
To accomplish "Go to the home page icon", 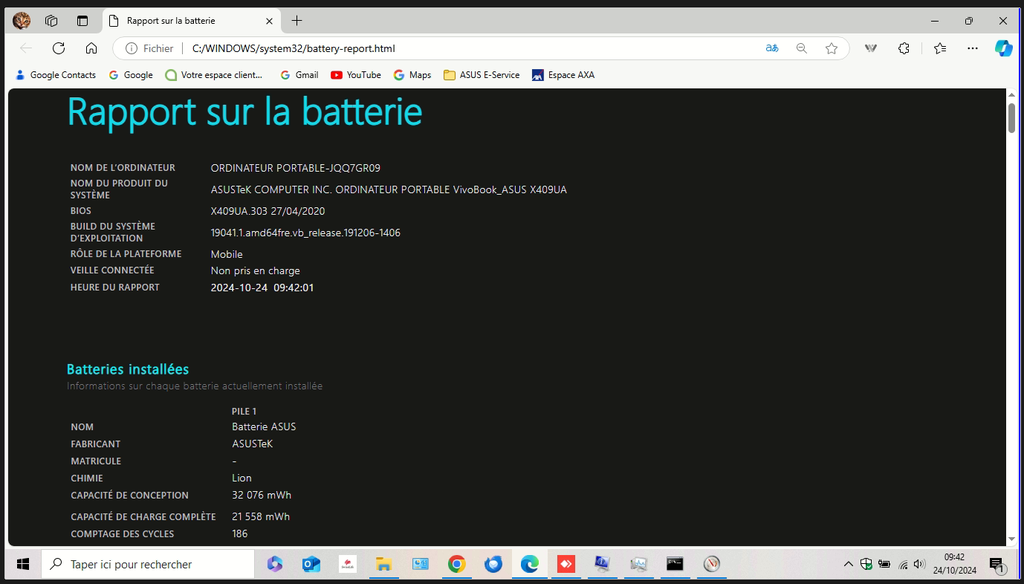I will (91, 48).
